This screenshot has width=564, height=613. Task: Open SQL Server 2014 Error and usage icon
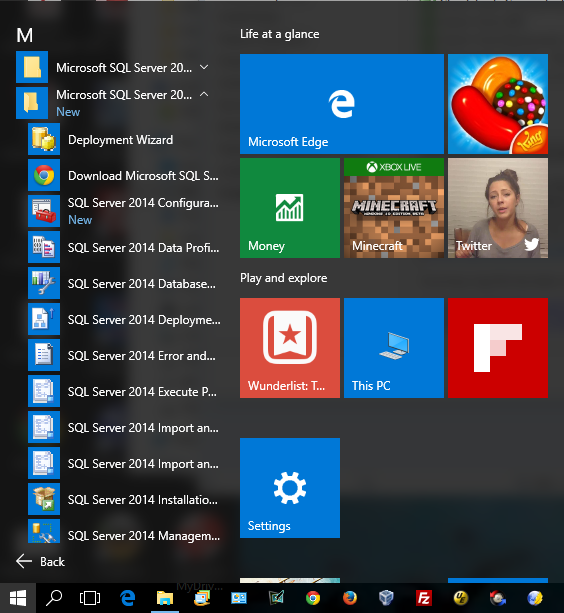(44, 355)
